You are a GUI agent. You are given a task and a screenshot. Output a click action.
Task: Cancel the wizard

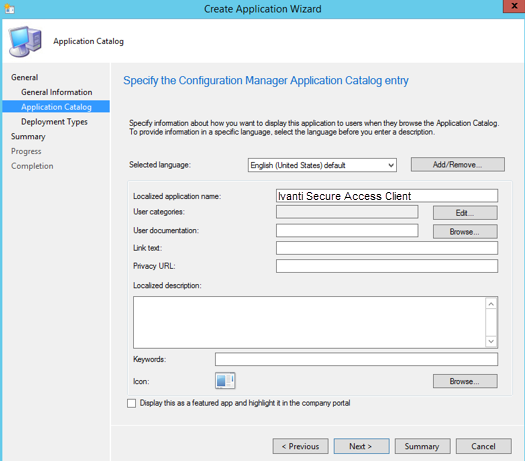point(483,446)
